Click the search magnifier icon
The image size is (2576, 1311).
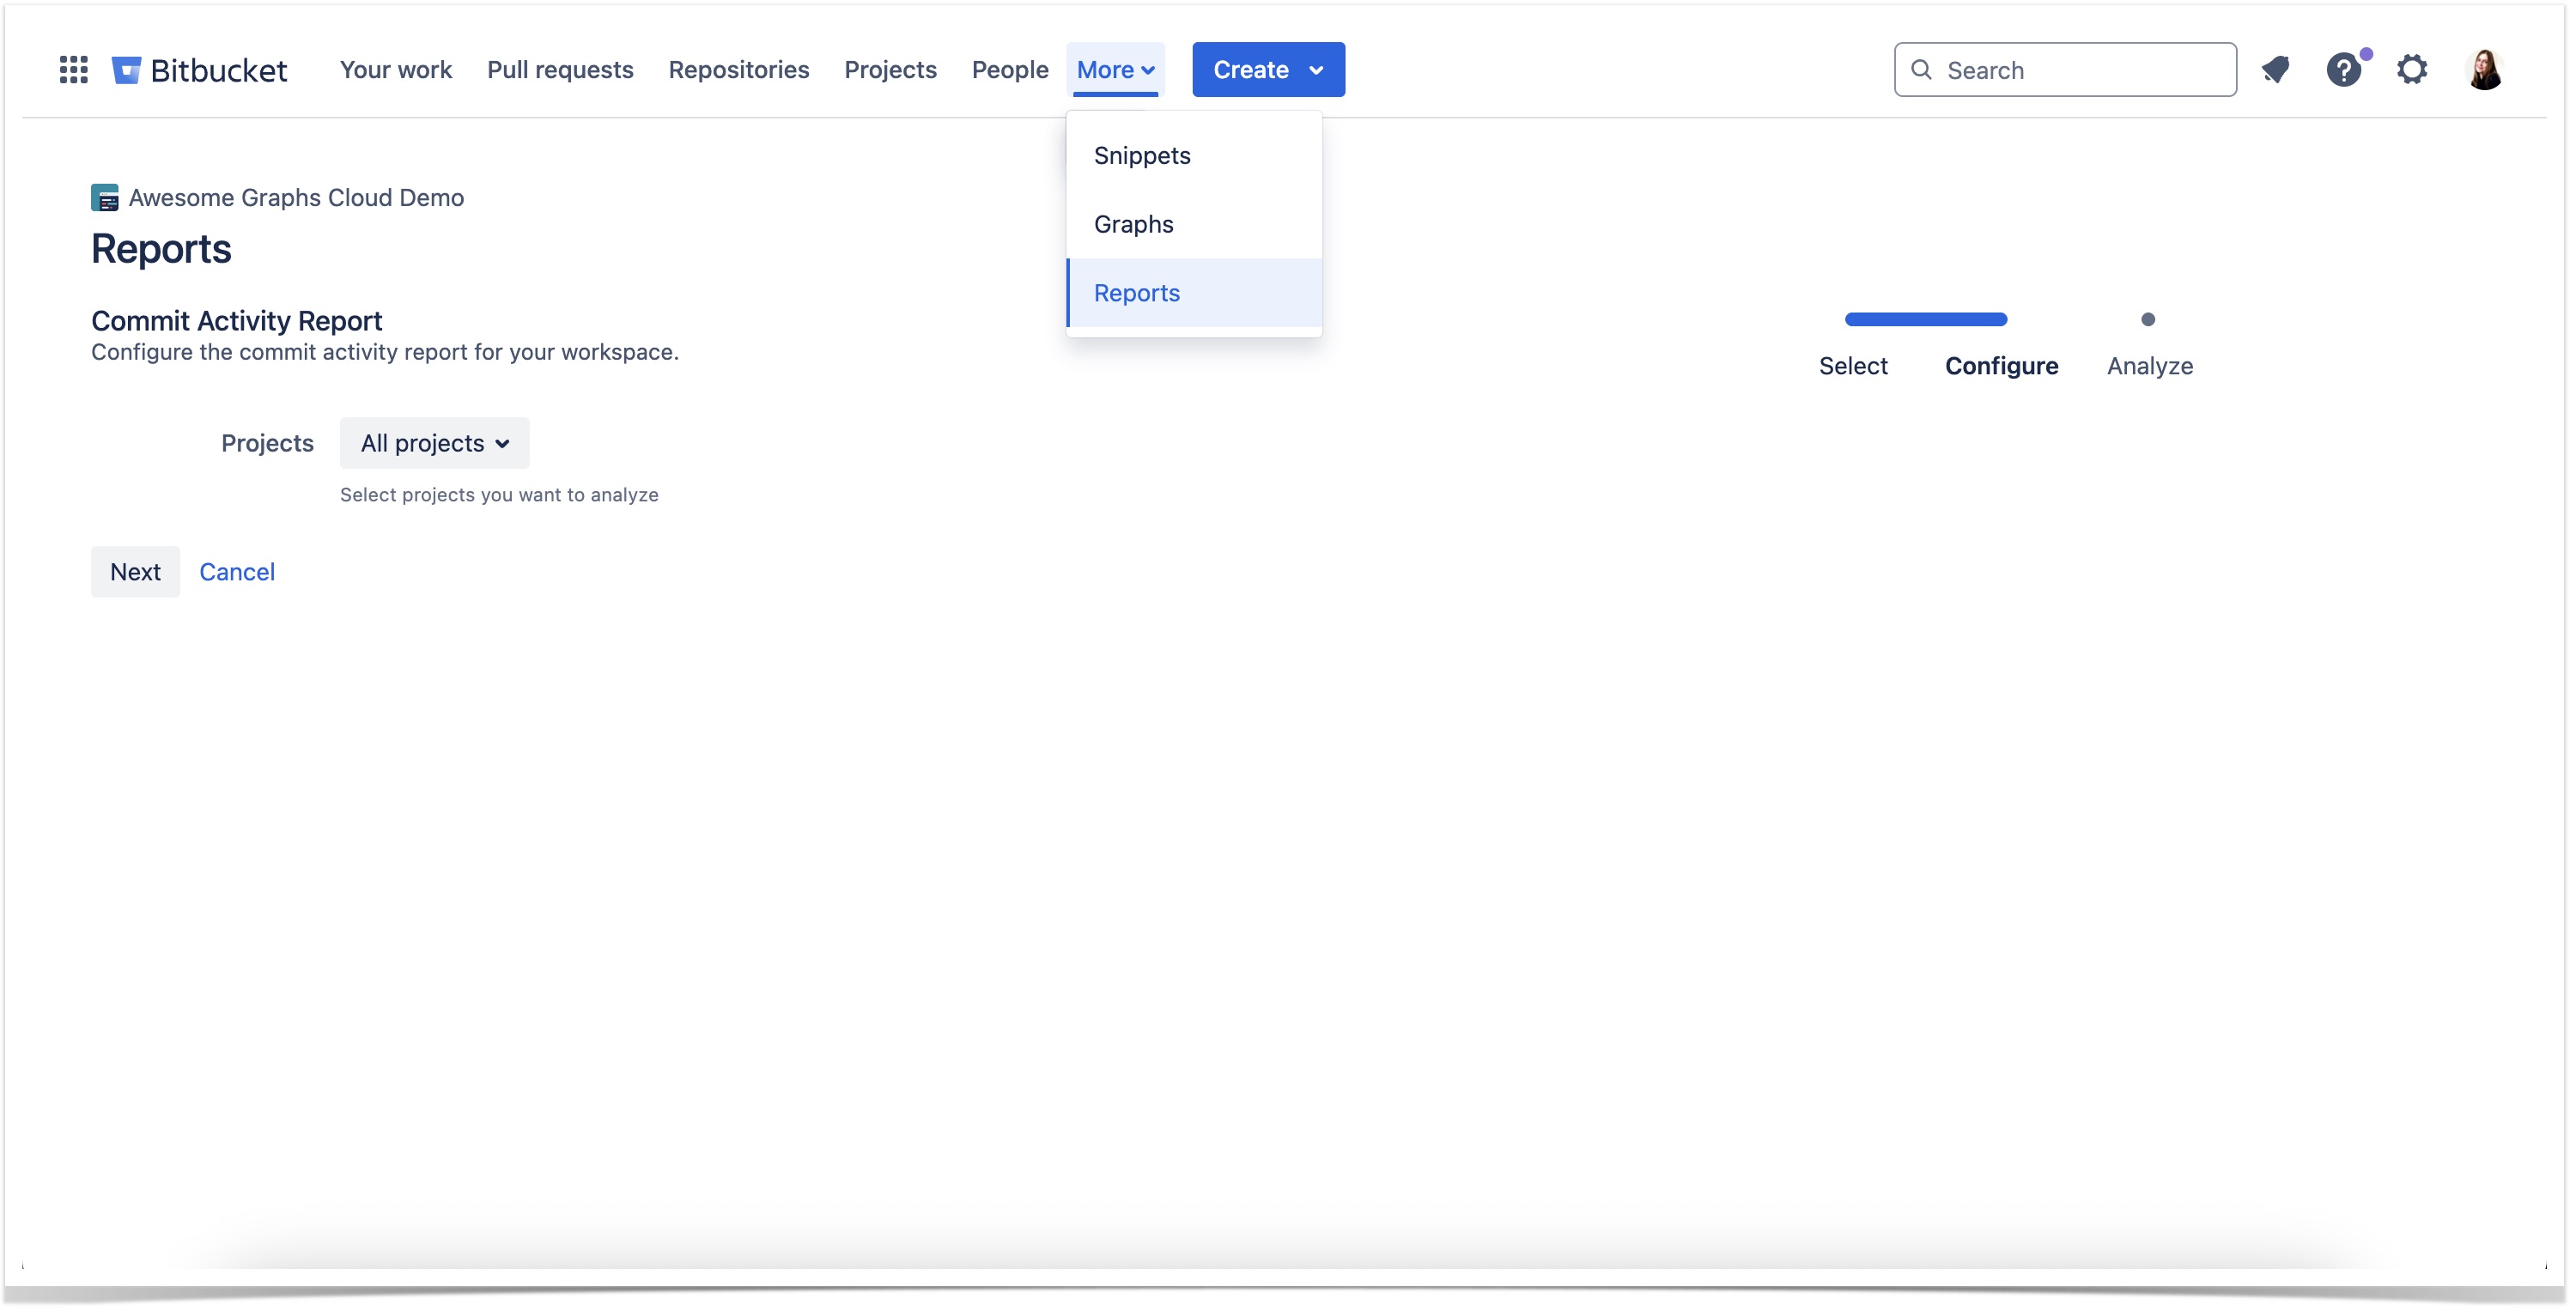1920,70
